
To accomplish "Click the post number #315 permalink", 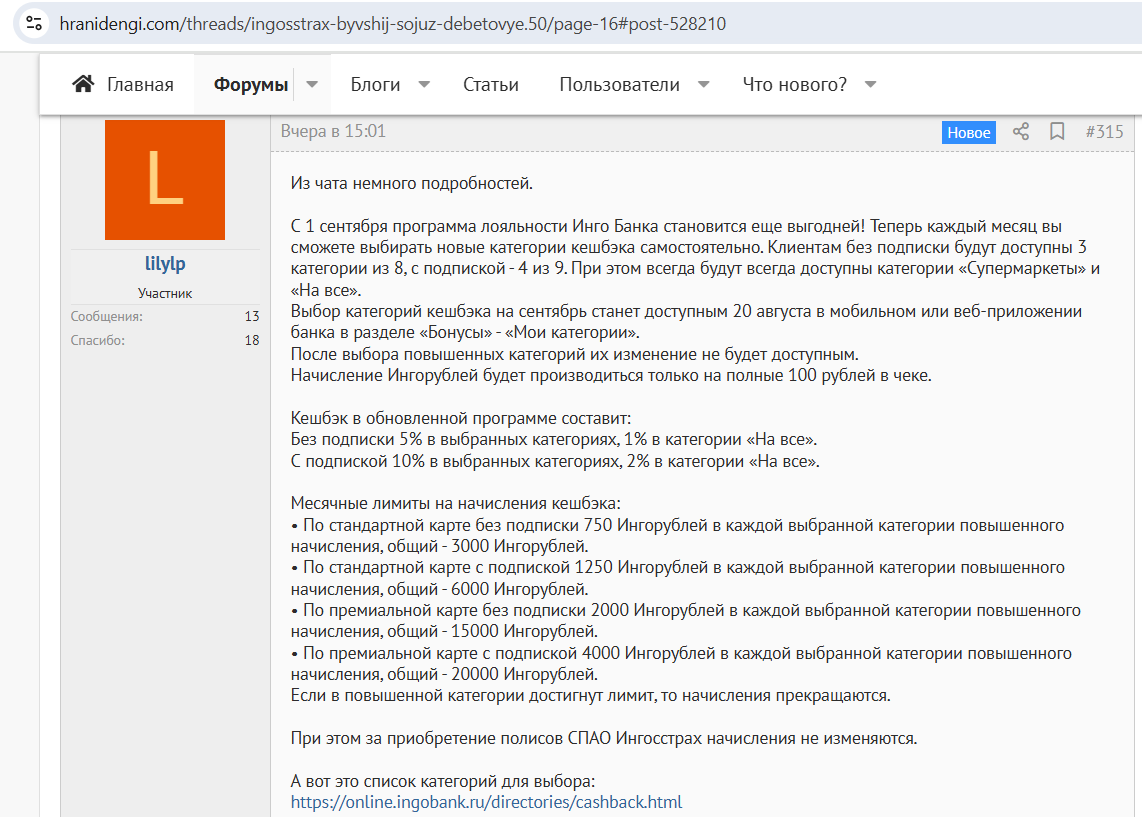I will coord(1104,132).
